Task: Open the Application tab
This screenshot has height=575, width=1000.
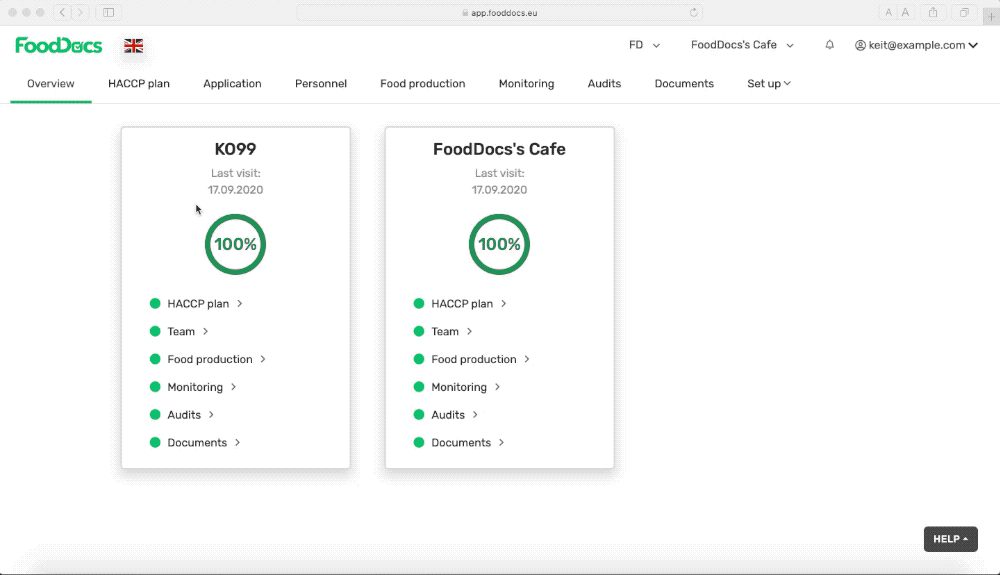Action: tap(232, 84)
